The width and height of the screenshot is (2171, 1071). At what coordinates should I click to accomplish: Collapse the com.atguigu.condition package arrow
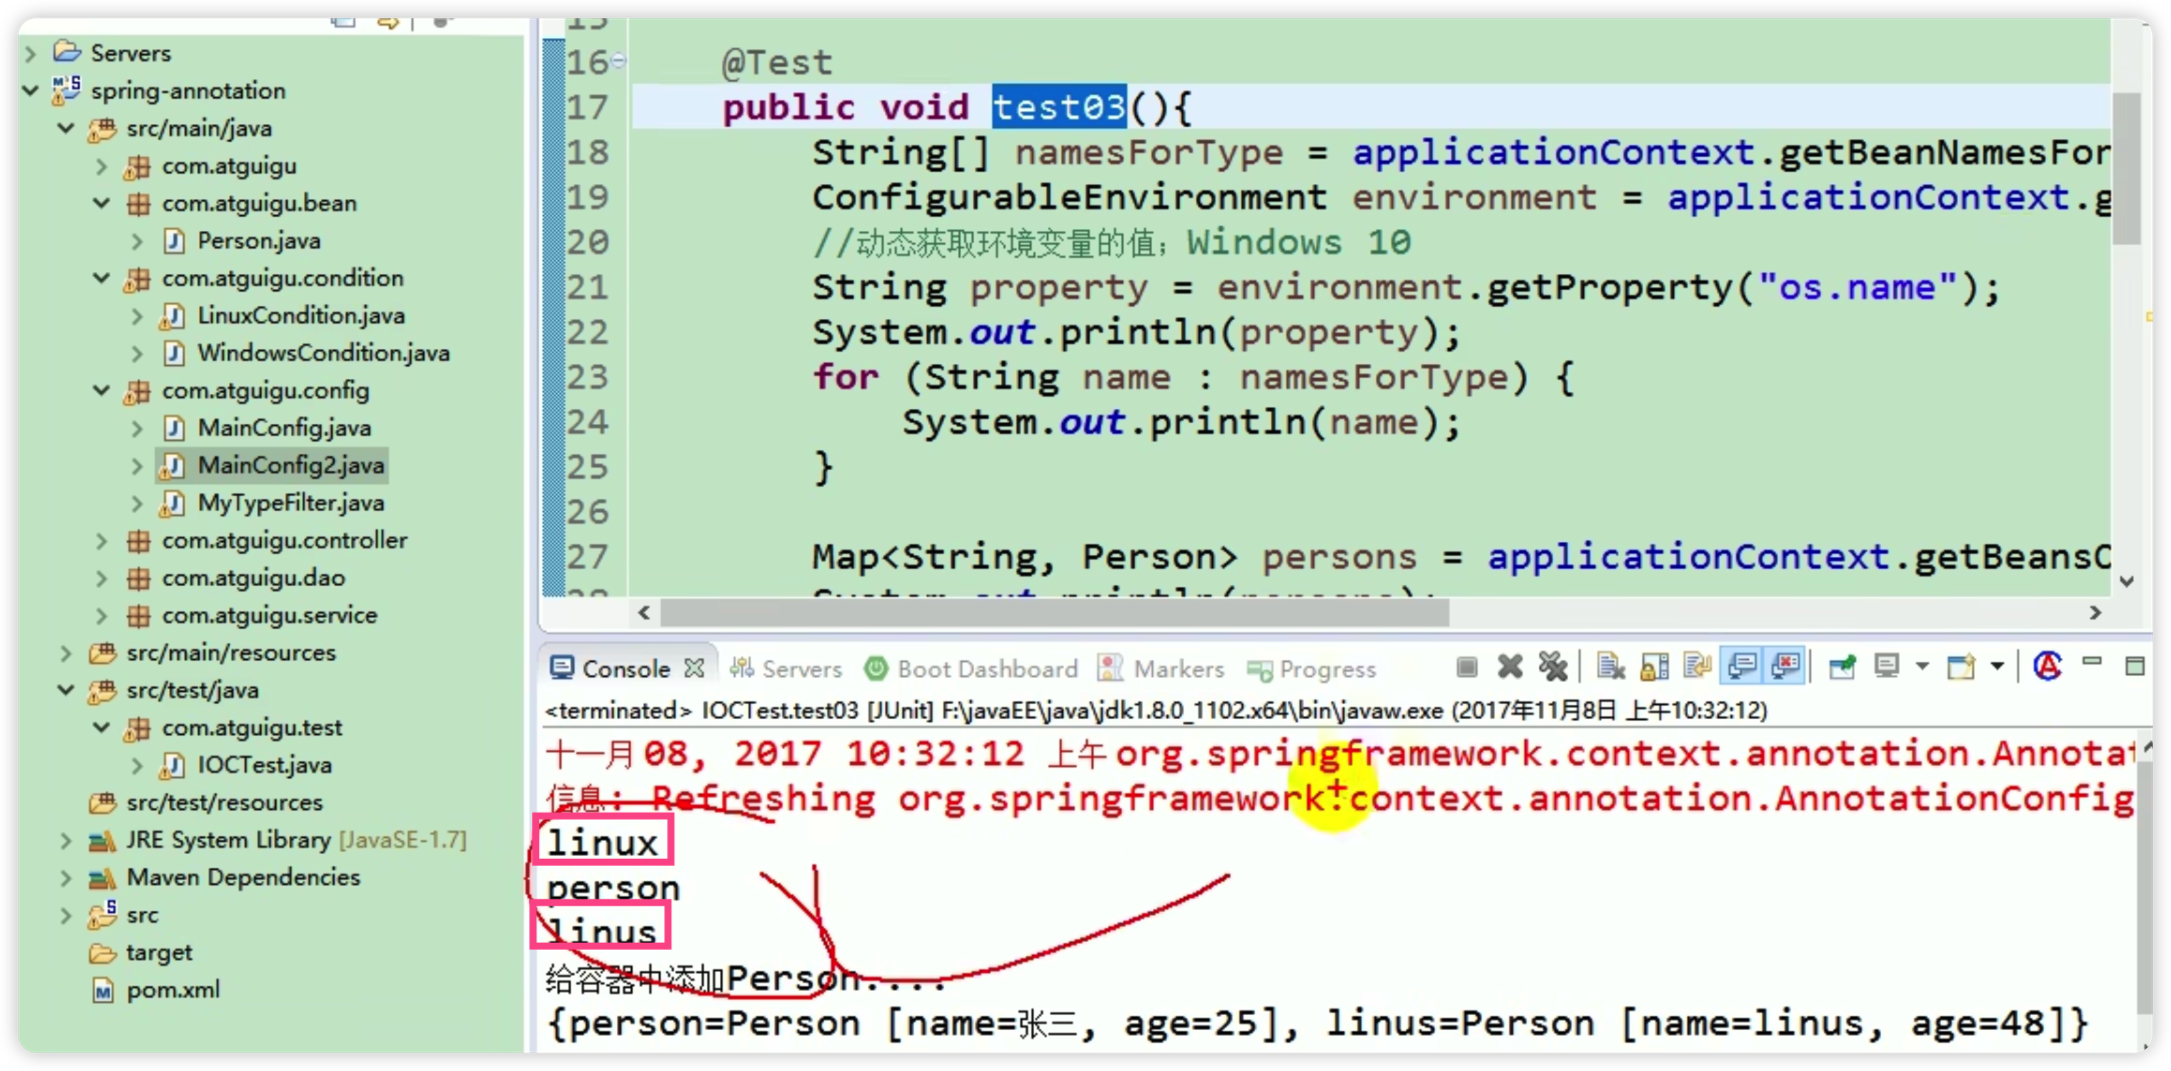102,278
